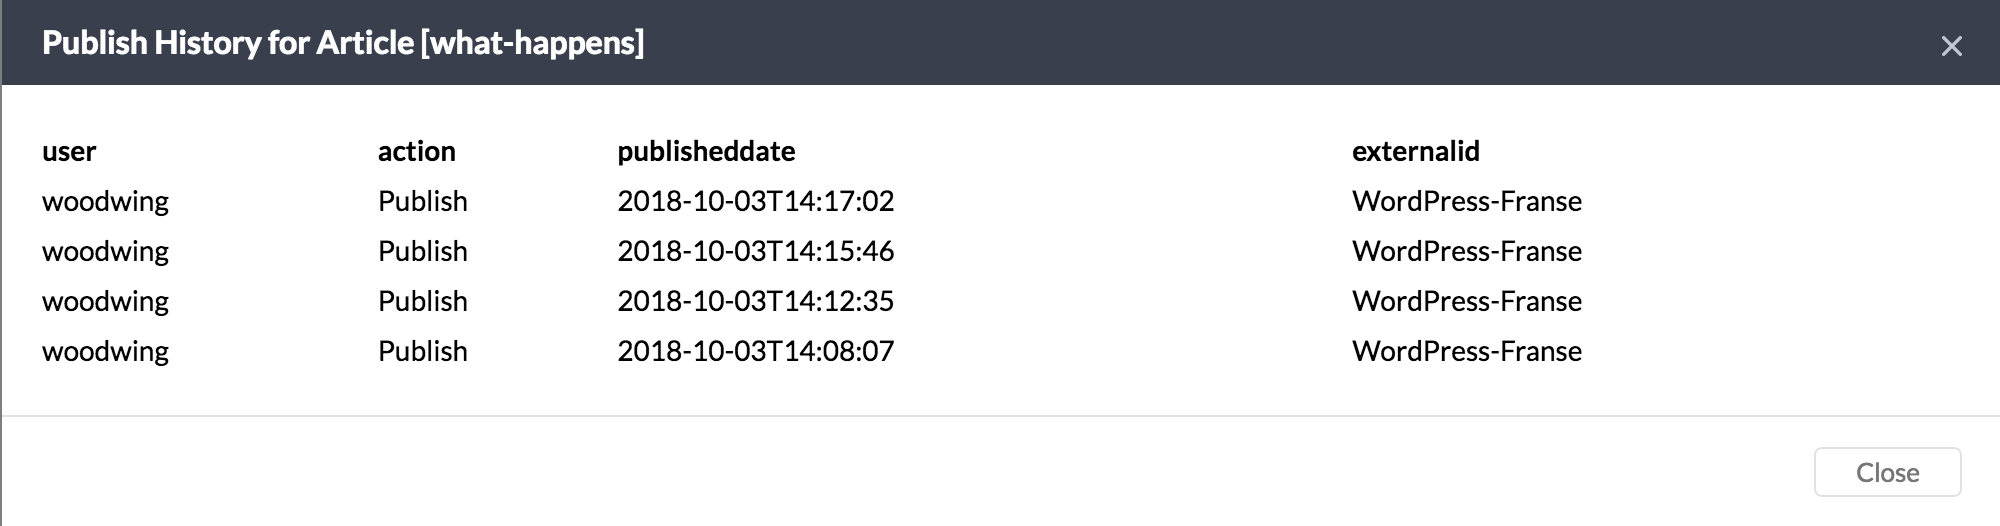Close the Publish History dialog with X
The height and width of the screenshot is (526, 2000).
(x=1951, y=46)
